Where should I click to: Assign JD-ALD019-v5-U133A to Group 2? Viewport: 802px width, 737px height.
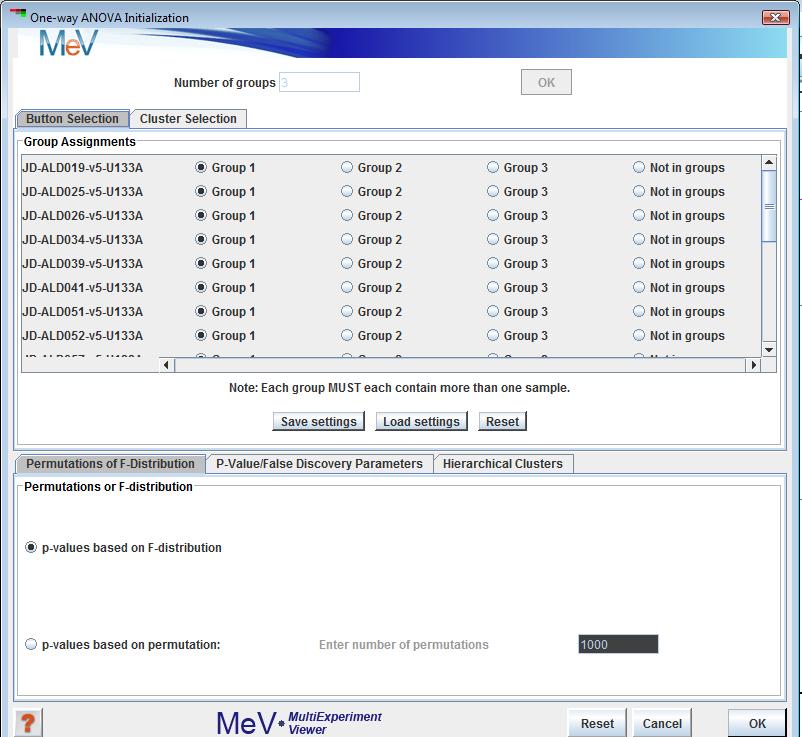click(x=347, y=168)
